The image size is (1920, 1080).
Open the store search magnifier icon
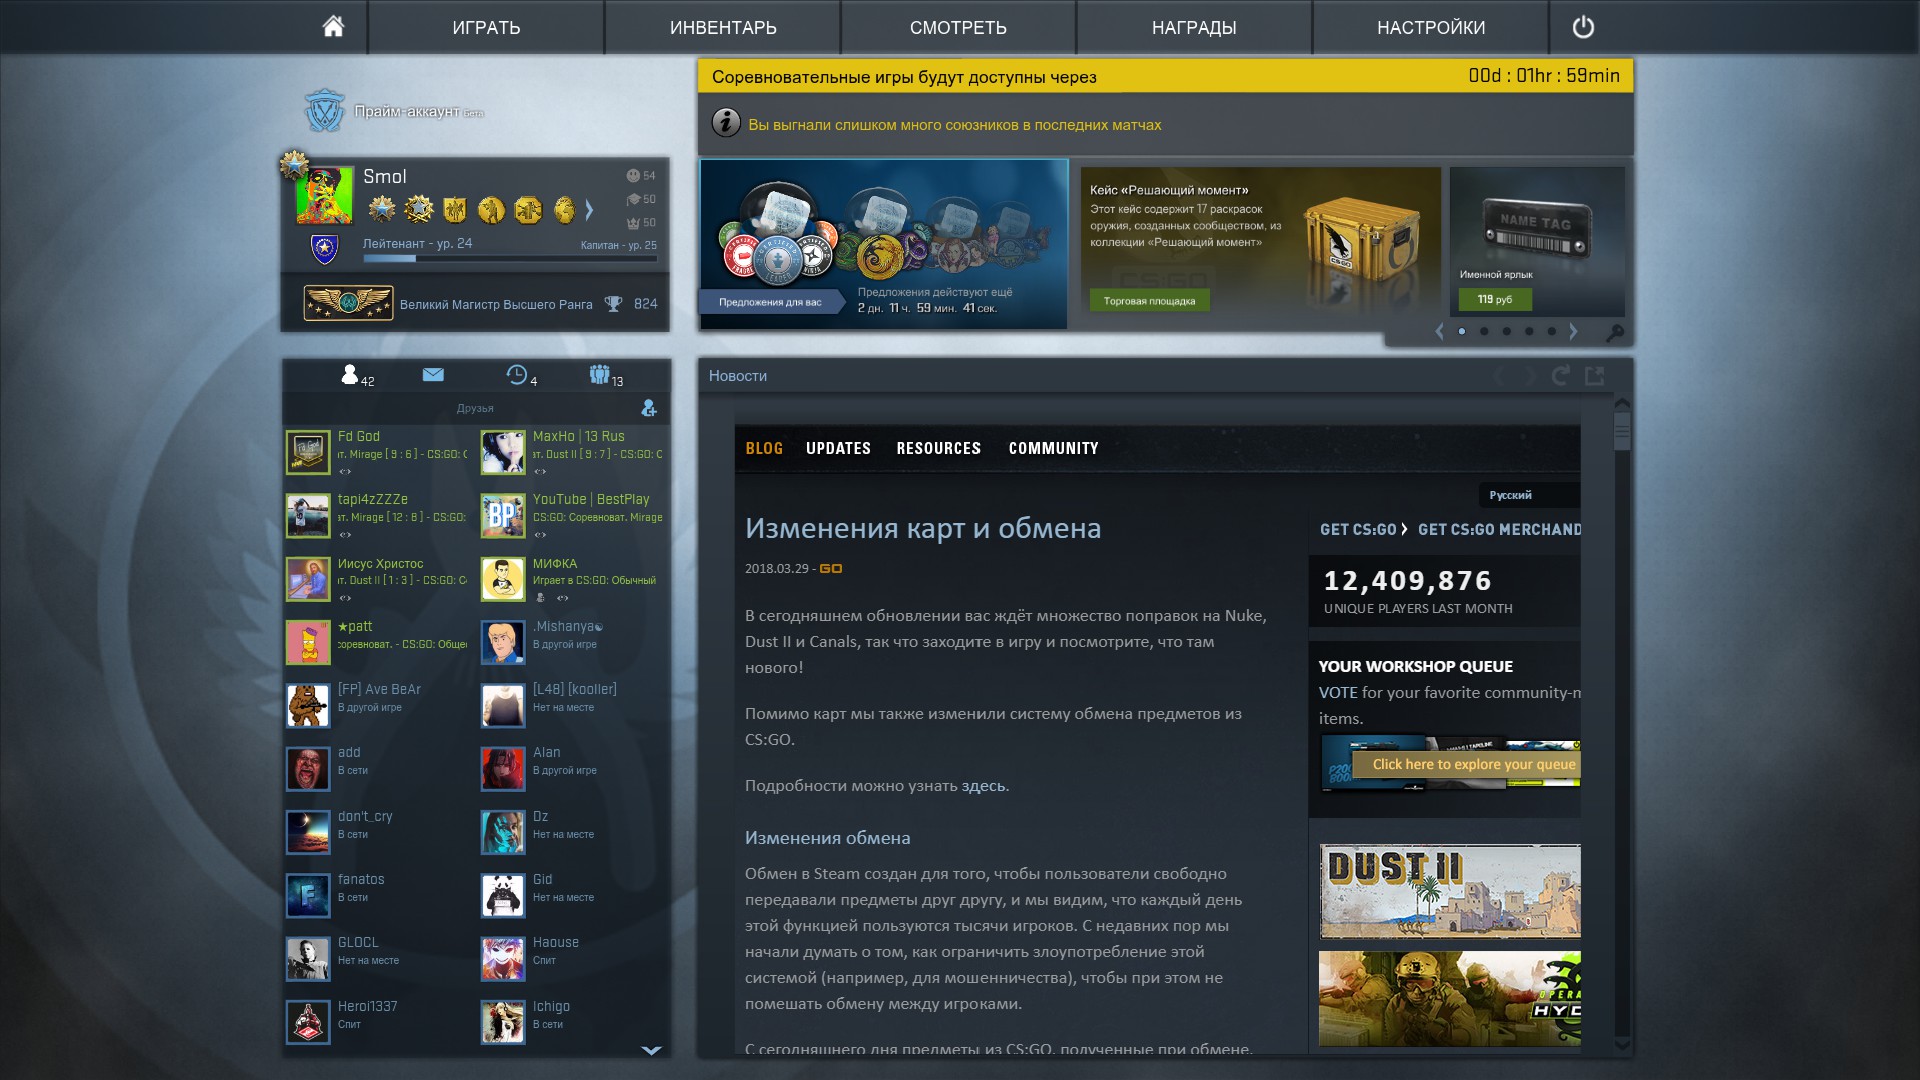point(1614,332)
